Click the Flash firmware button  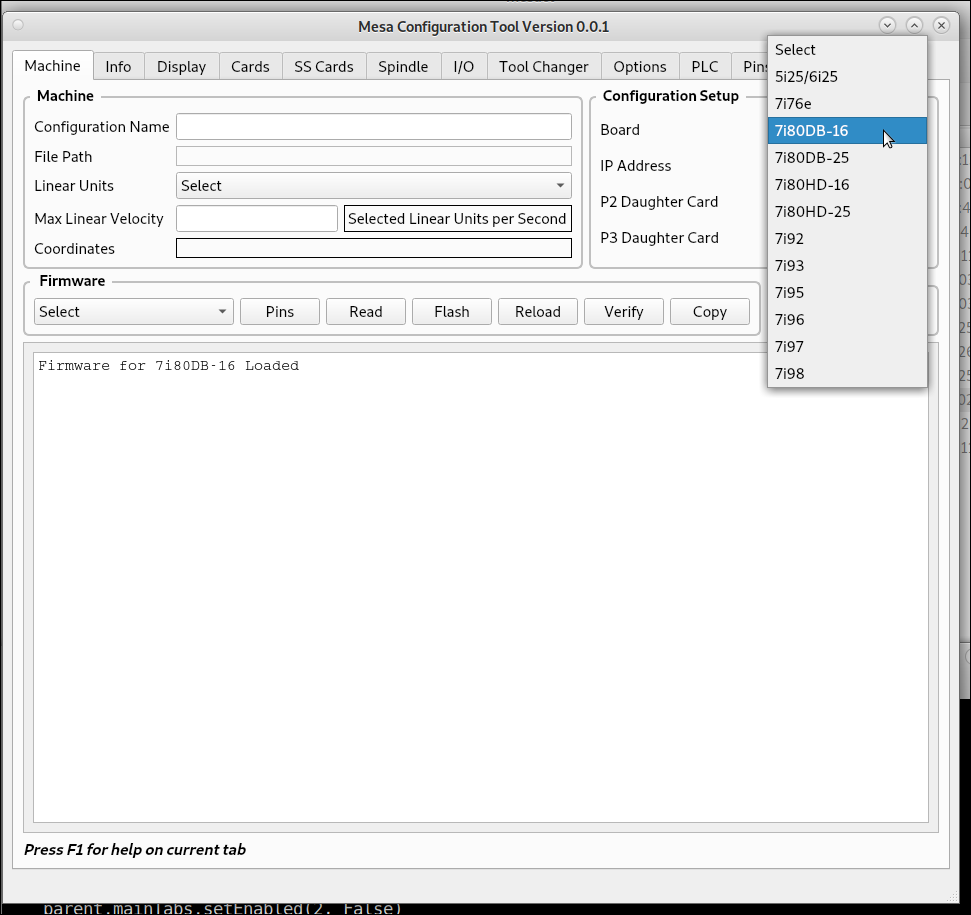coord(452,311)
